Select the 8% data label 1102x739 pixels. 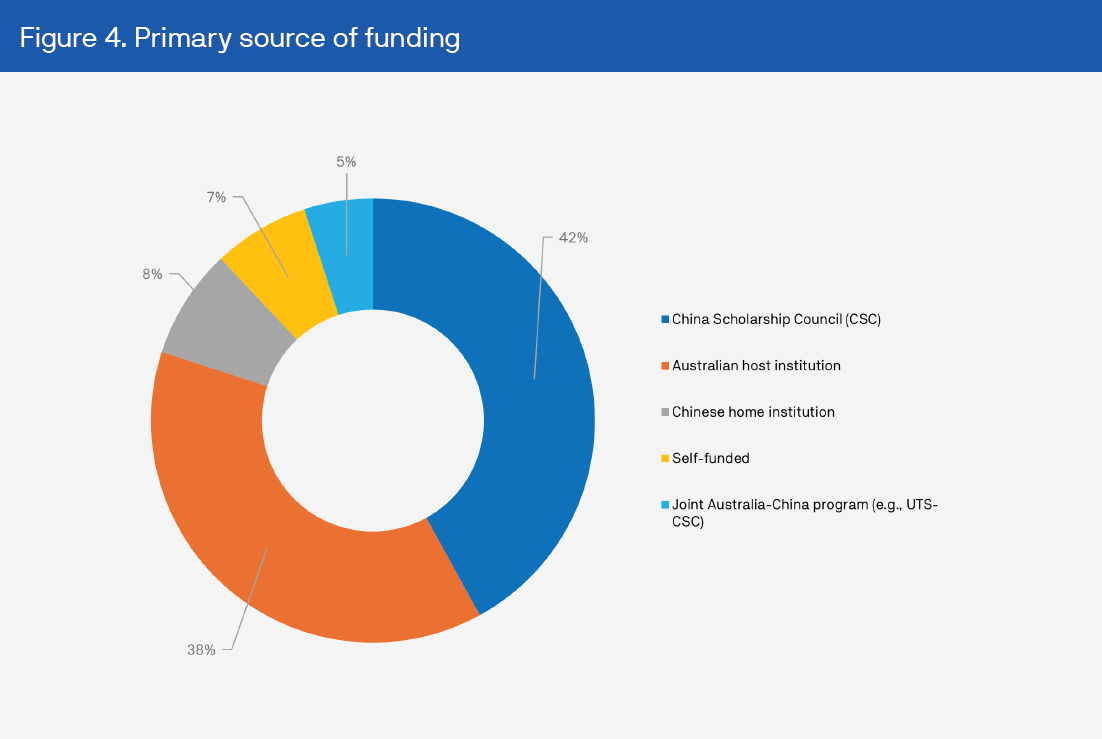pyautogui.click(x=152, y=273)
